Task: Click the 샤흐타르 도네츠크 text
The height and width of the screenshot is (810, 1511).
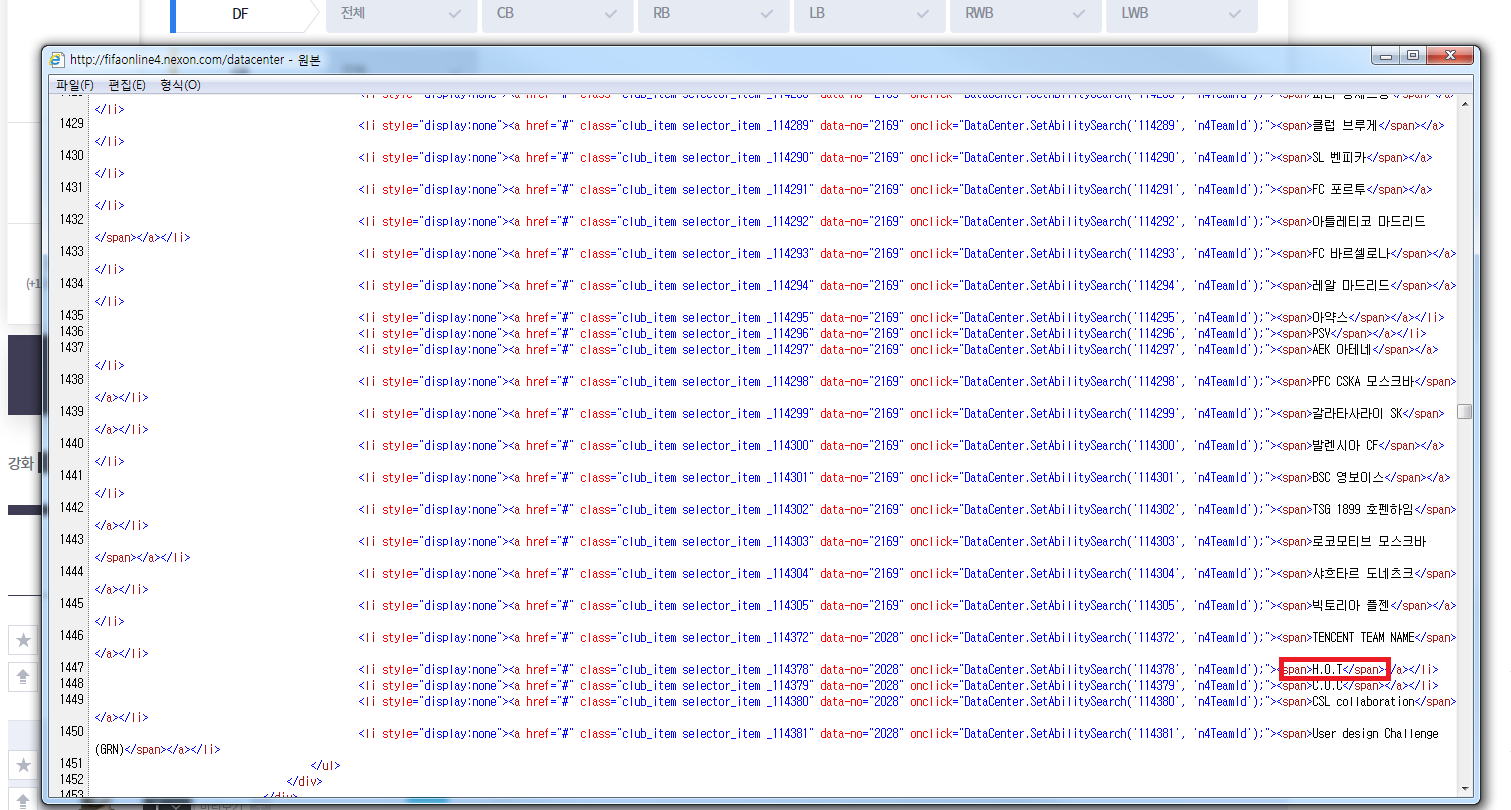Action: click(1363, 573)
